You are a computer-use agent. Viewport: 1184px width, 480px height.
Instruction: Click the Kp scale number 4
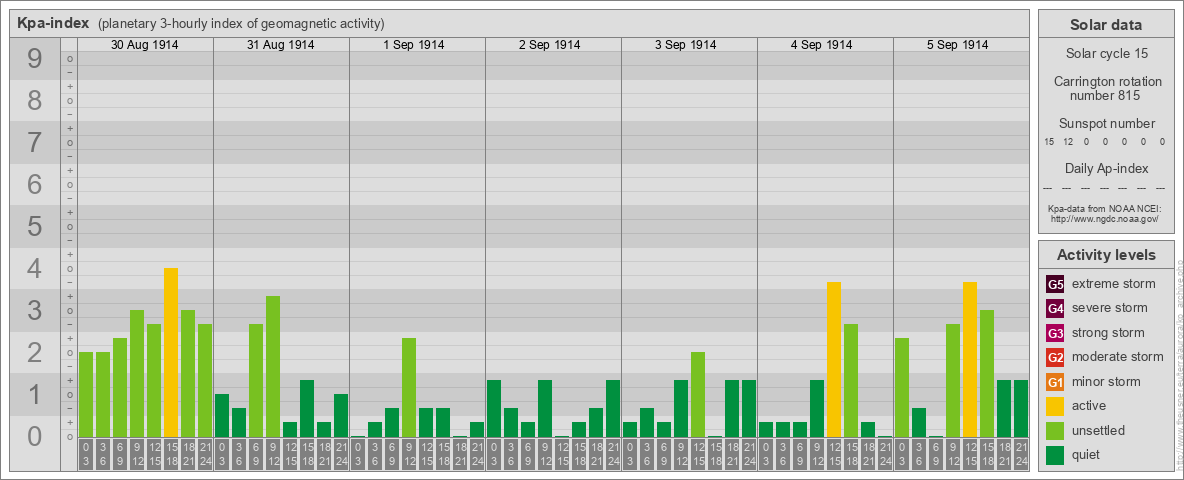[34, 269]
